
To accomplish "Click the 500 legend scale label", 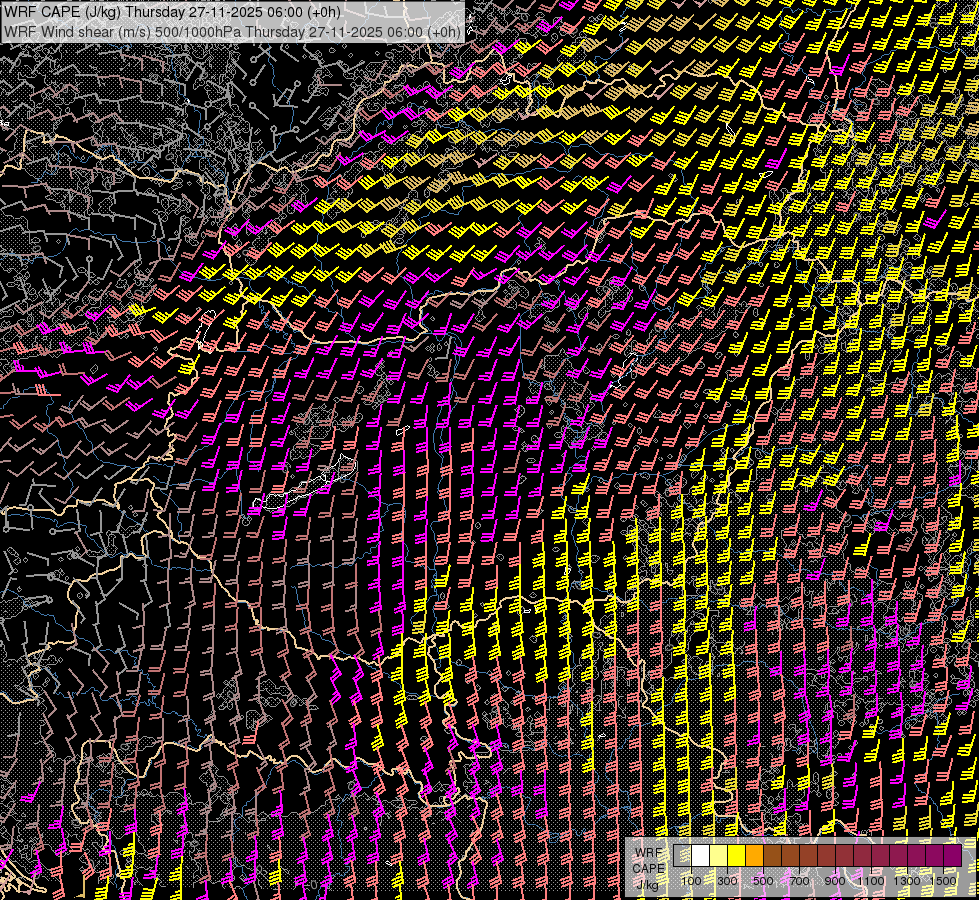I will coord(763,881).
